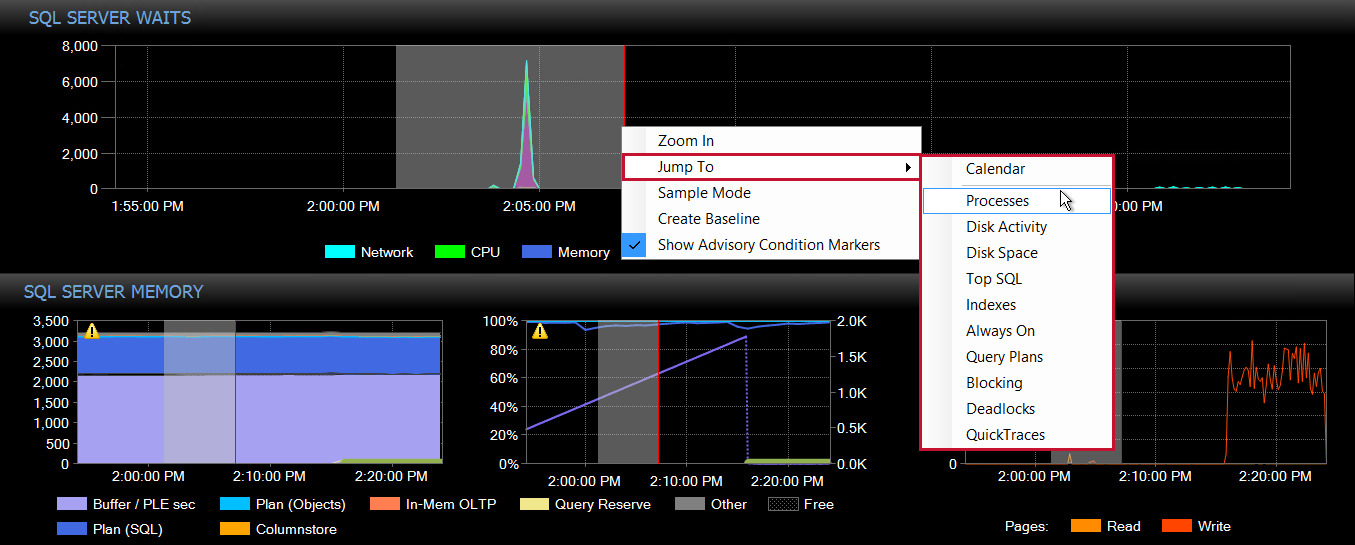This screenshot has width=1355, height=545.
Task: Jump to Calendar
Action: coord(1016,169)
